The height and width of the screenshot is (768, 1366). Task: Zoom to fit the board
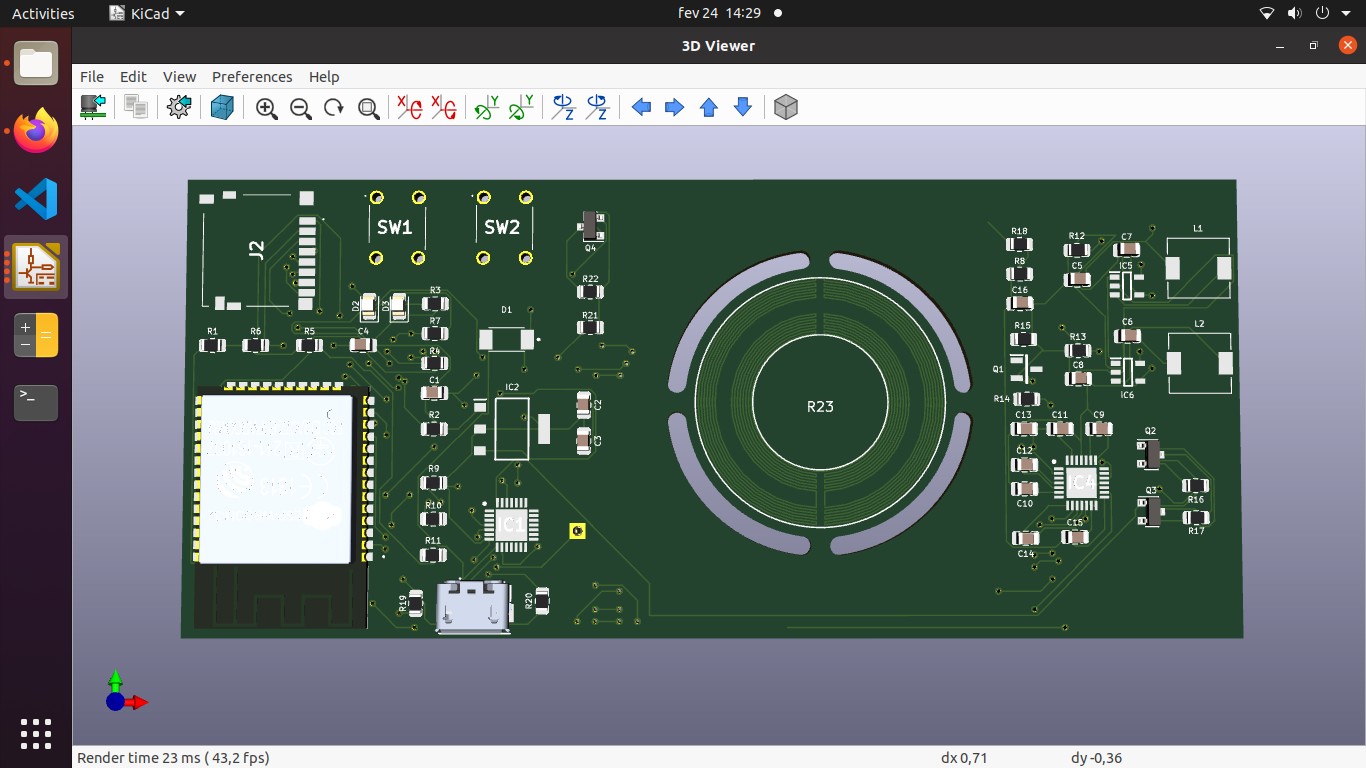[x=368, y=108]
